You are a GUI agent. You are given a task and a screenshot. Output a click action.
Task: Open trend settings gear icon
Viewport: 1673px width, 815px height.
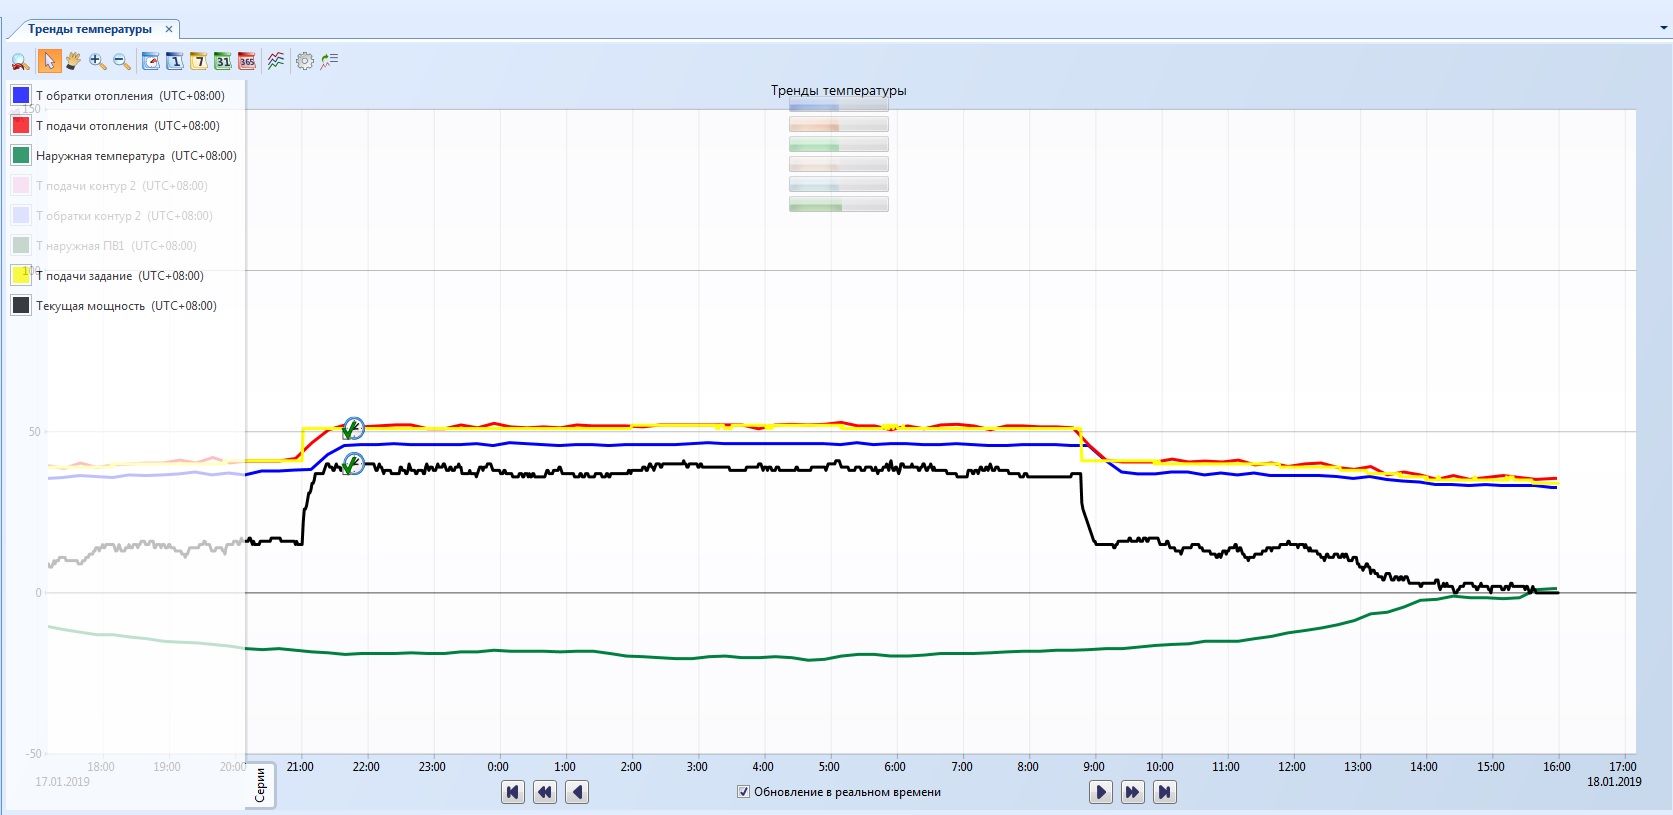[305, 61]
